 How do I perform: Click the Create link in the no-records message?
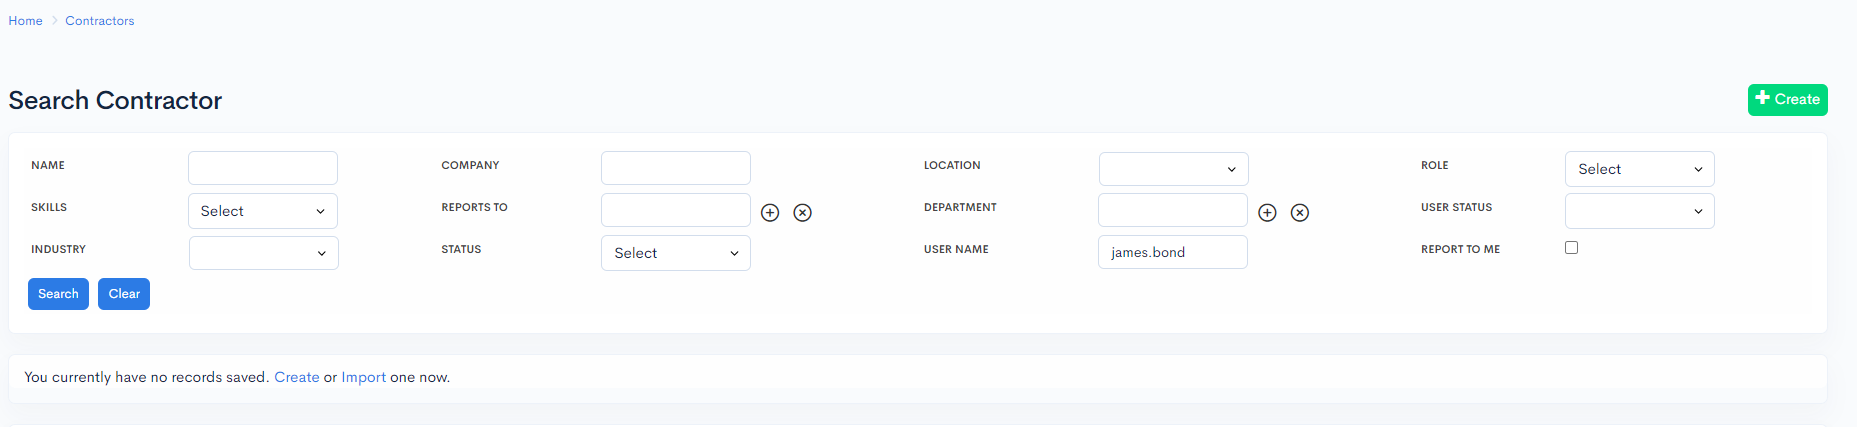coord(297,377)
